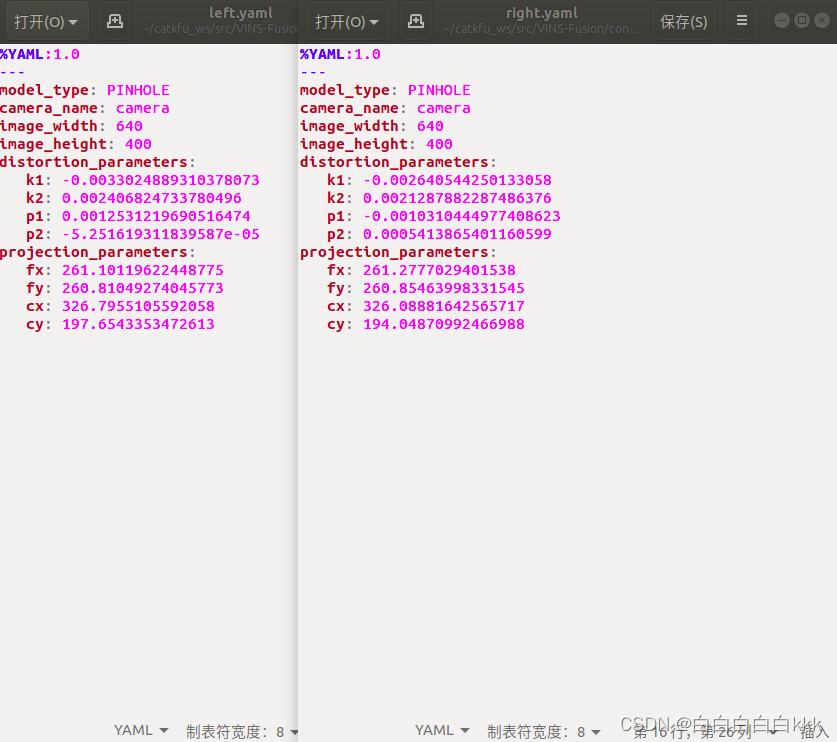
Task: Minimize the right.yaml window
Action: coord(782,19)
